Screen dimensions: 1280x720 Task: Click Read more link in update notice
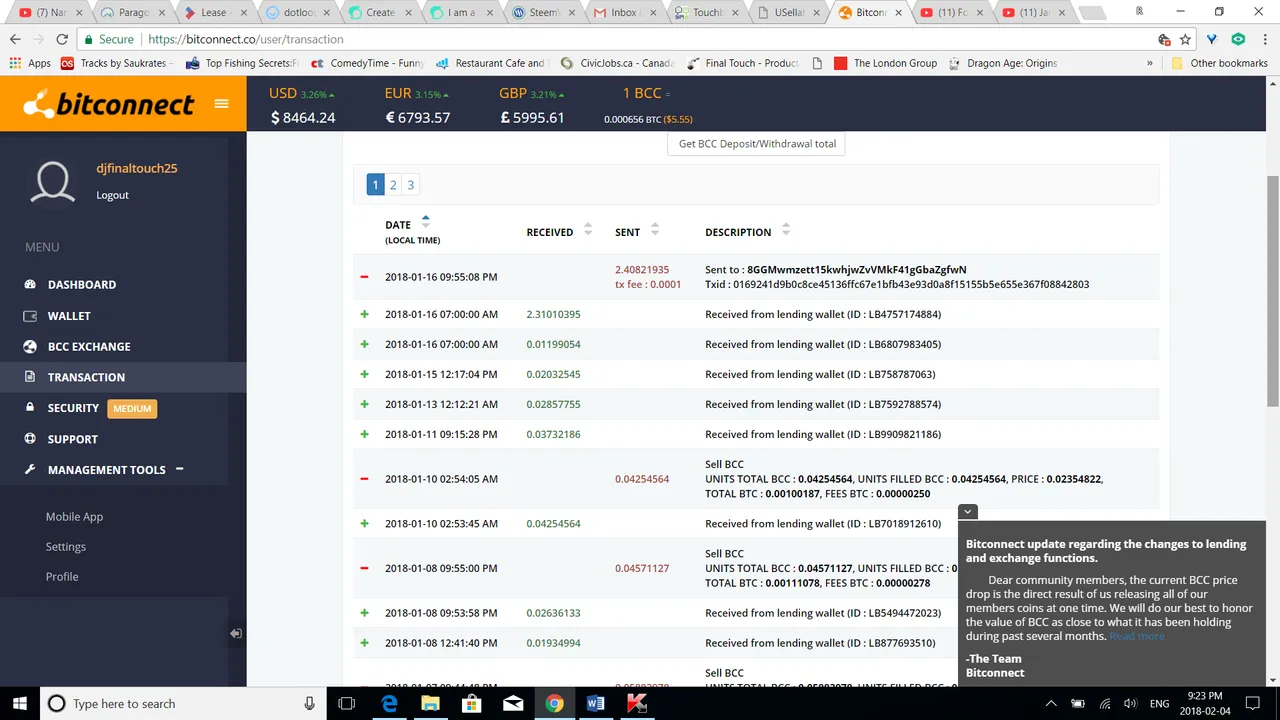coord(1136,636)
